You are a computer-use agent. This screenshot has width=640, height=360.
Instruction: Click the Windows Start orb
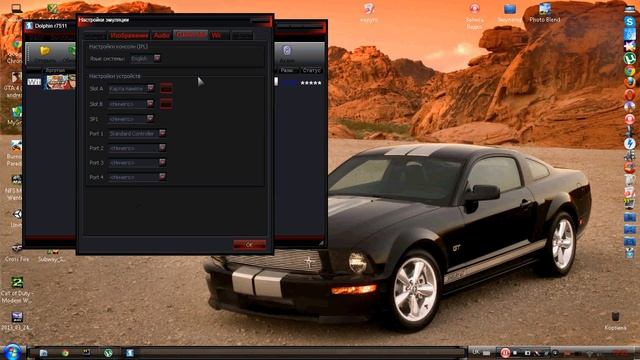click(12, 352)
